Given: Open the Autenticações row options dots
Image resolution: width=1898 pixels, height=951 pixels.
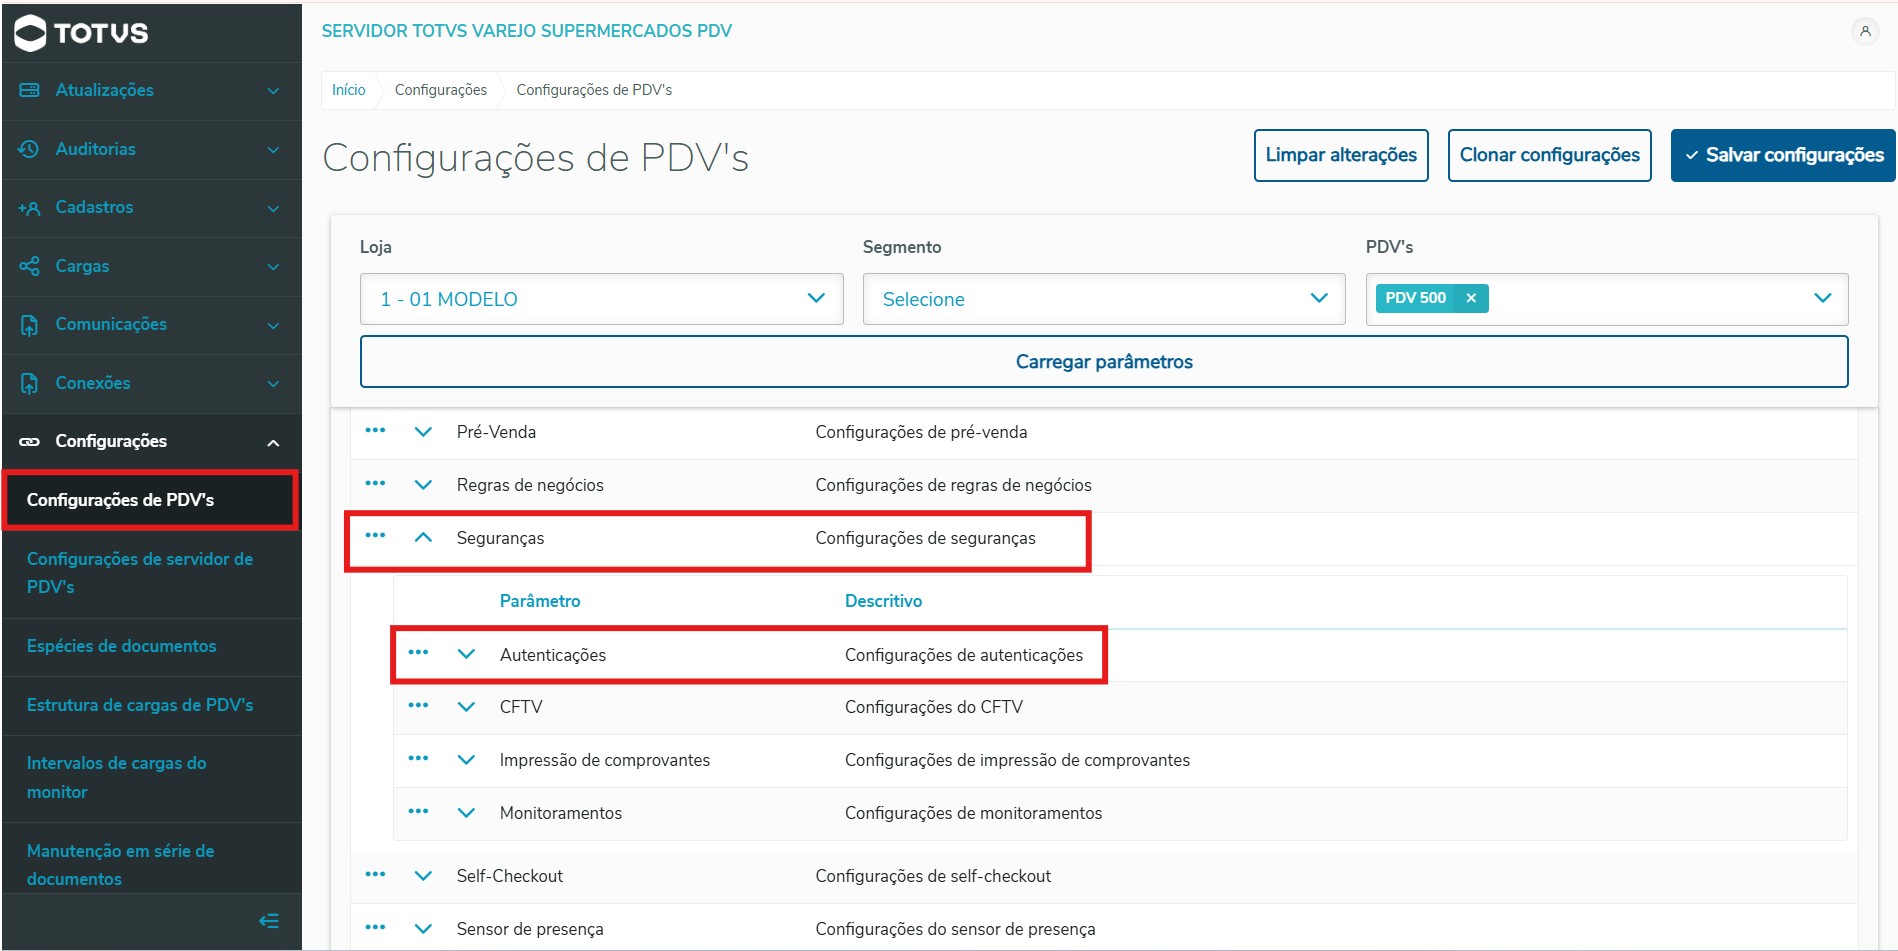Looking at the screenshot, I should click(x=418, y=653).
